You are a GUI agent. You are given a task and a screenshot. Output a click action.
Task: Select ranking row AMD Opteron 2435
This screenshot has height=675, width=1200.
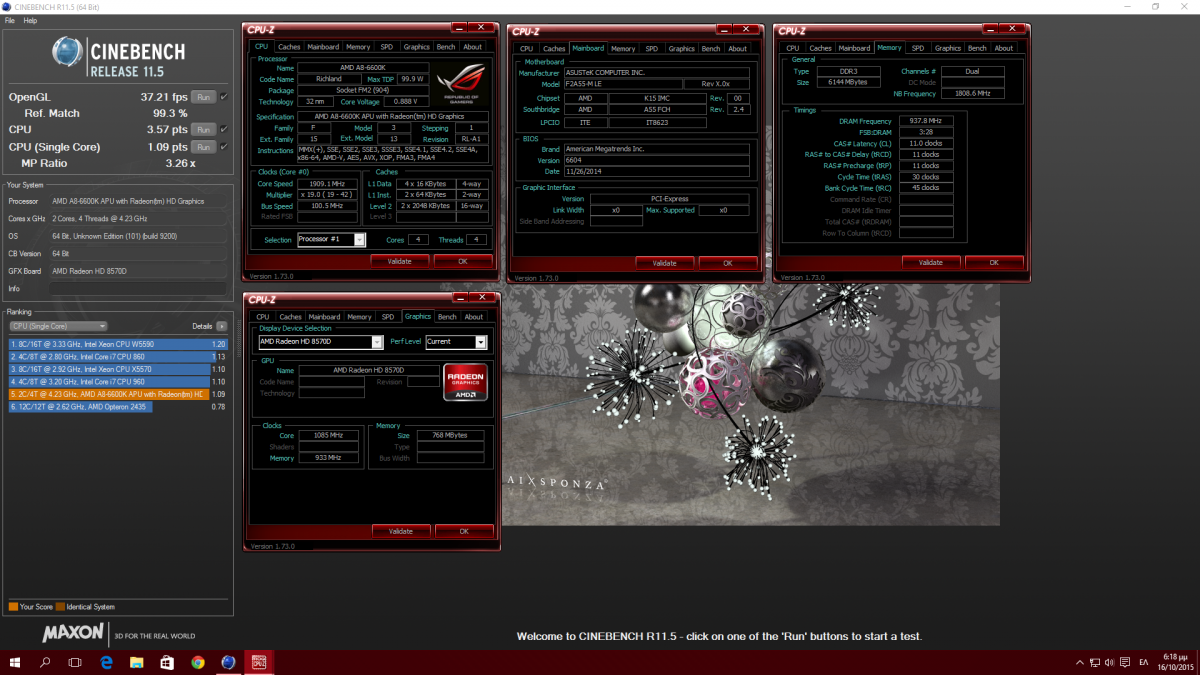point(118,407)
